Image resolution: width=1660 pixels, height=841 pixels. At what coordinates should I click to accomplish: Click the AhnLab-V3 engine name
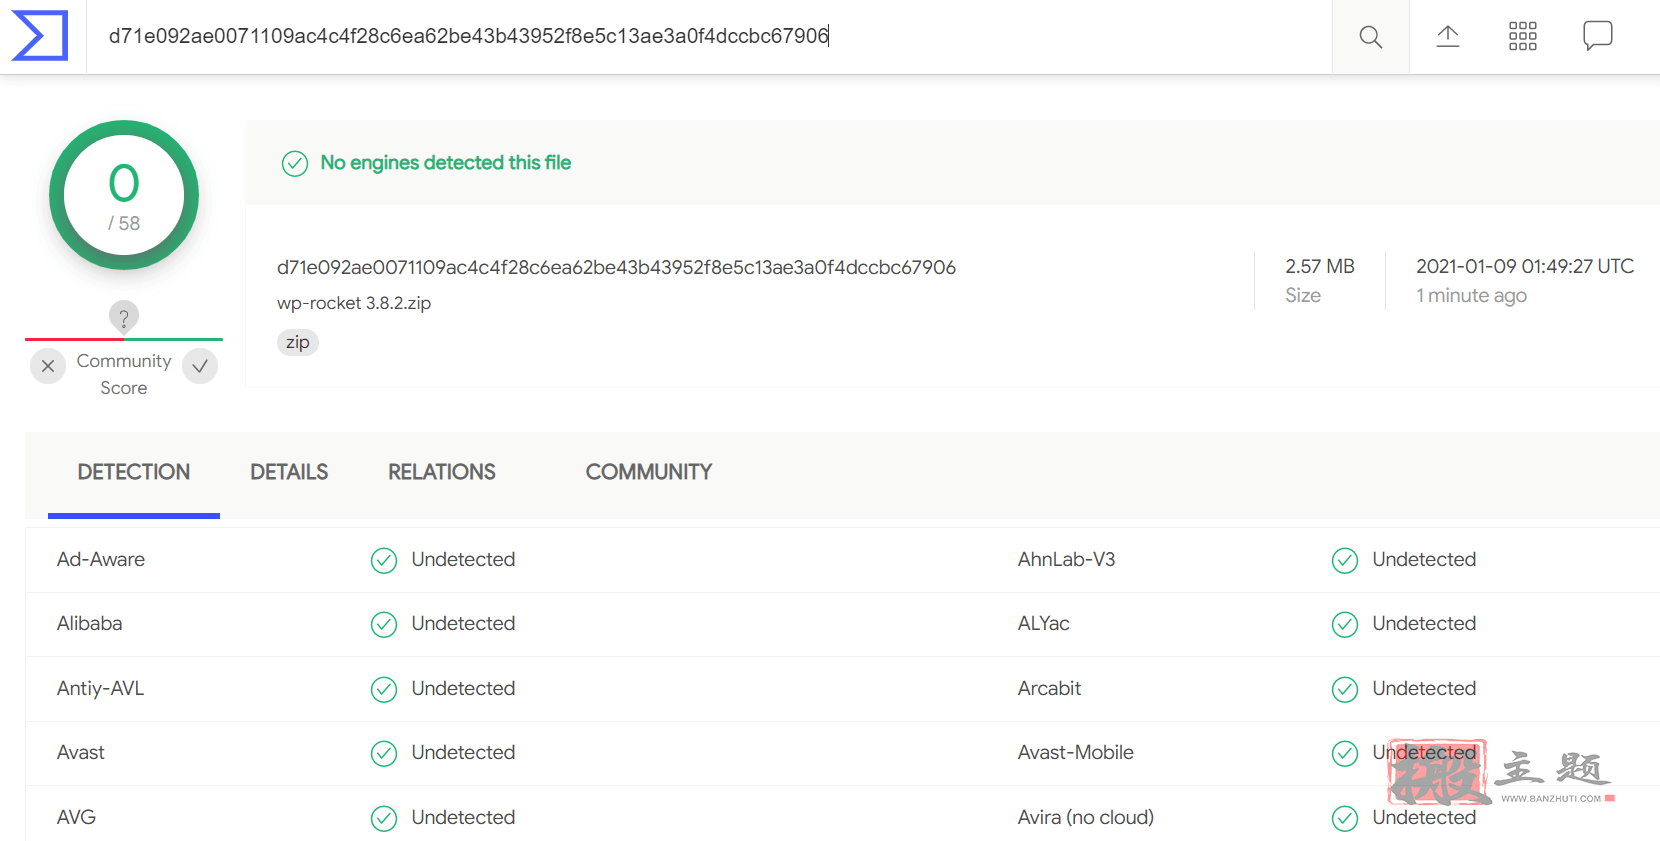[1067, 559]
